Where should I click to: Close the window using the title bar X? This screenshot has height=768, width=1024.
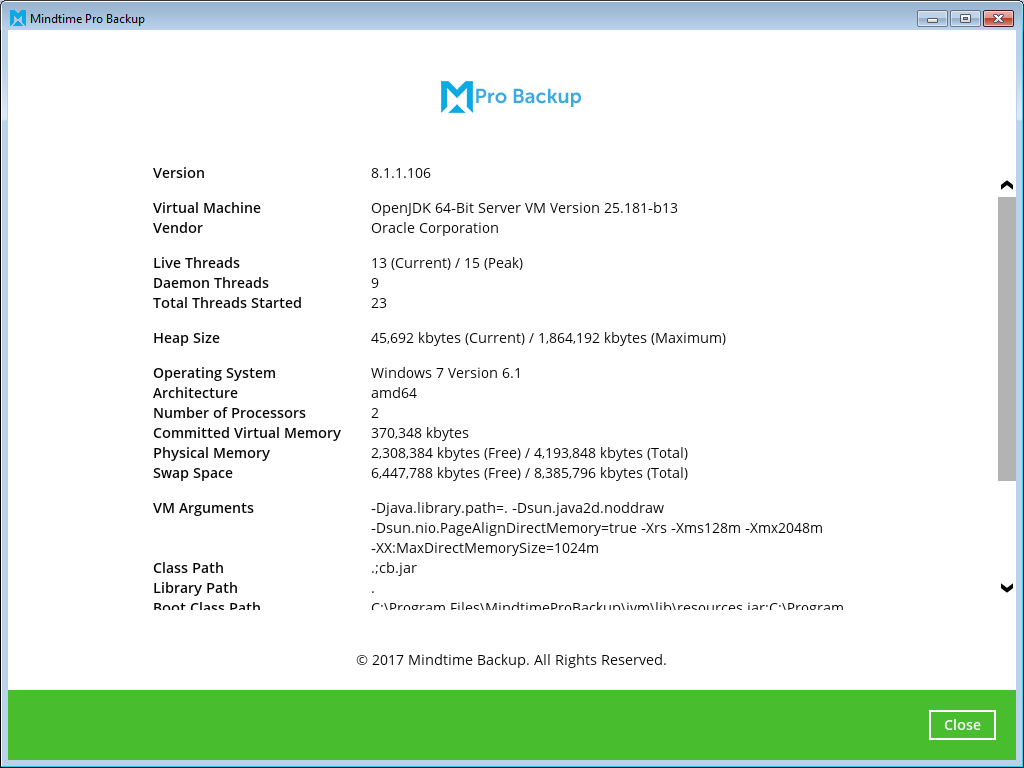[999, 18]
